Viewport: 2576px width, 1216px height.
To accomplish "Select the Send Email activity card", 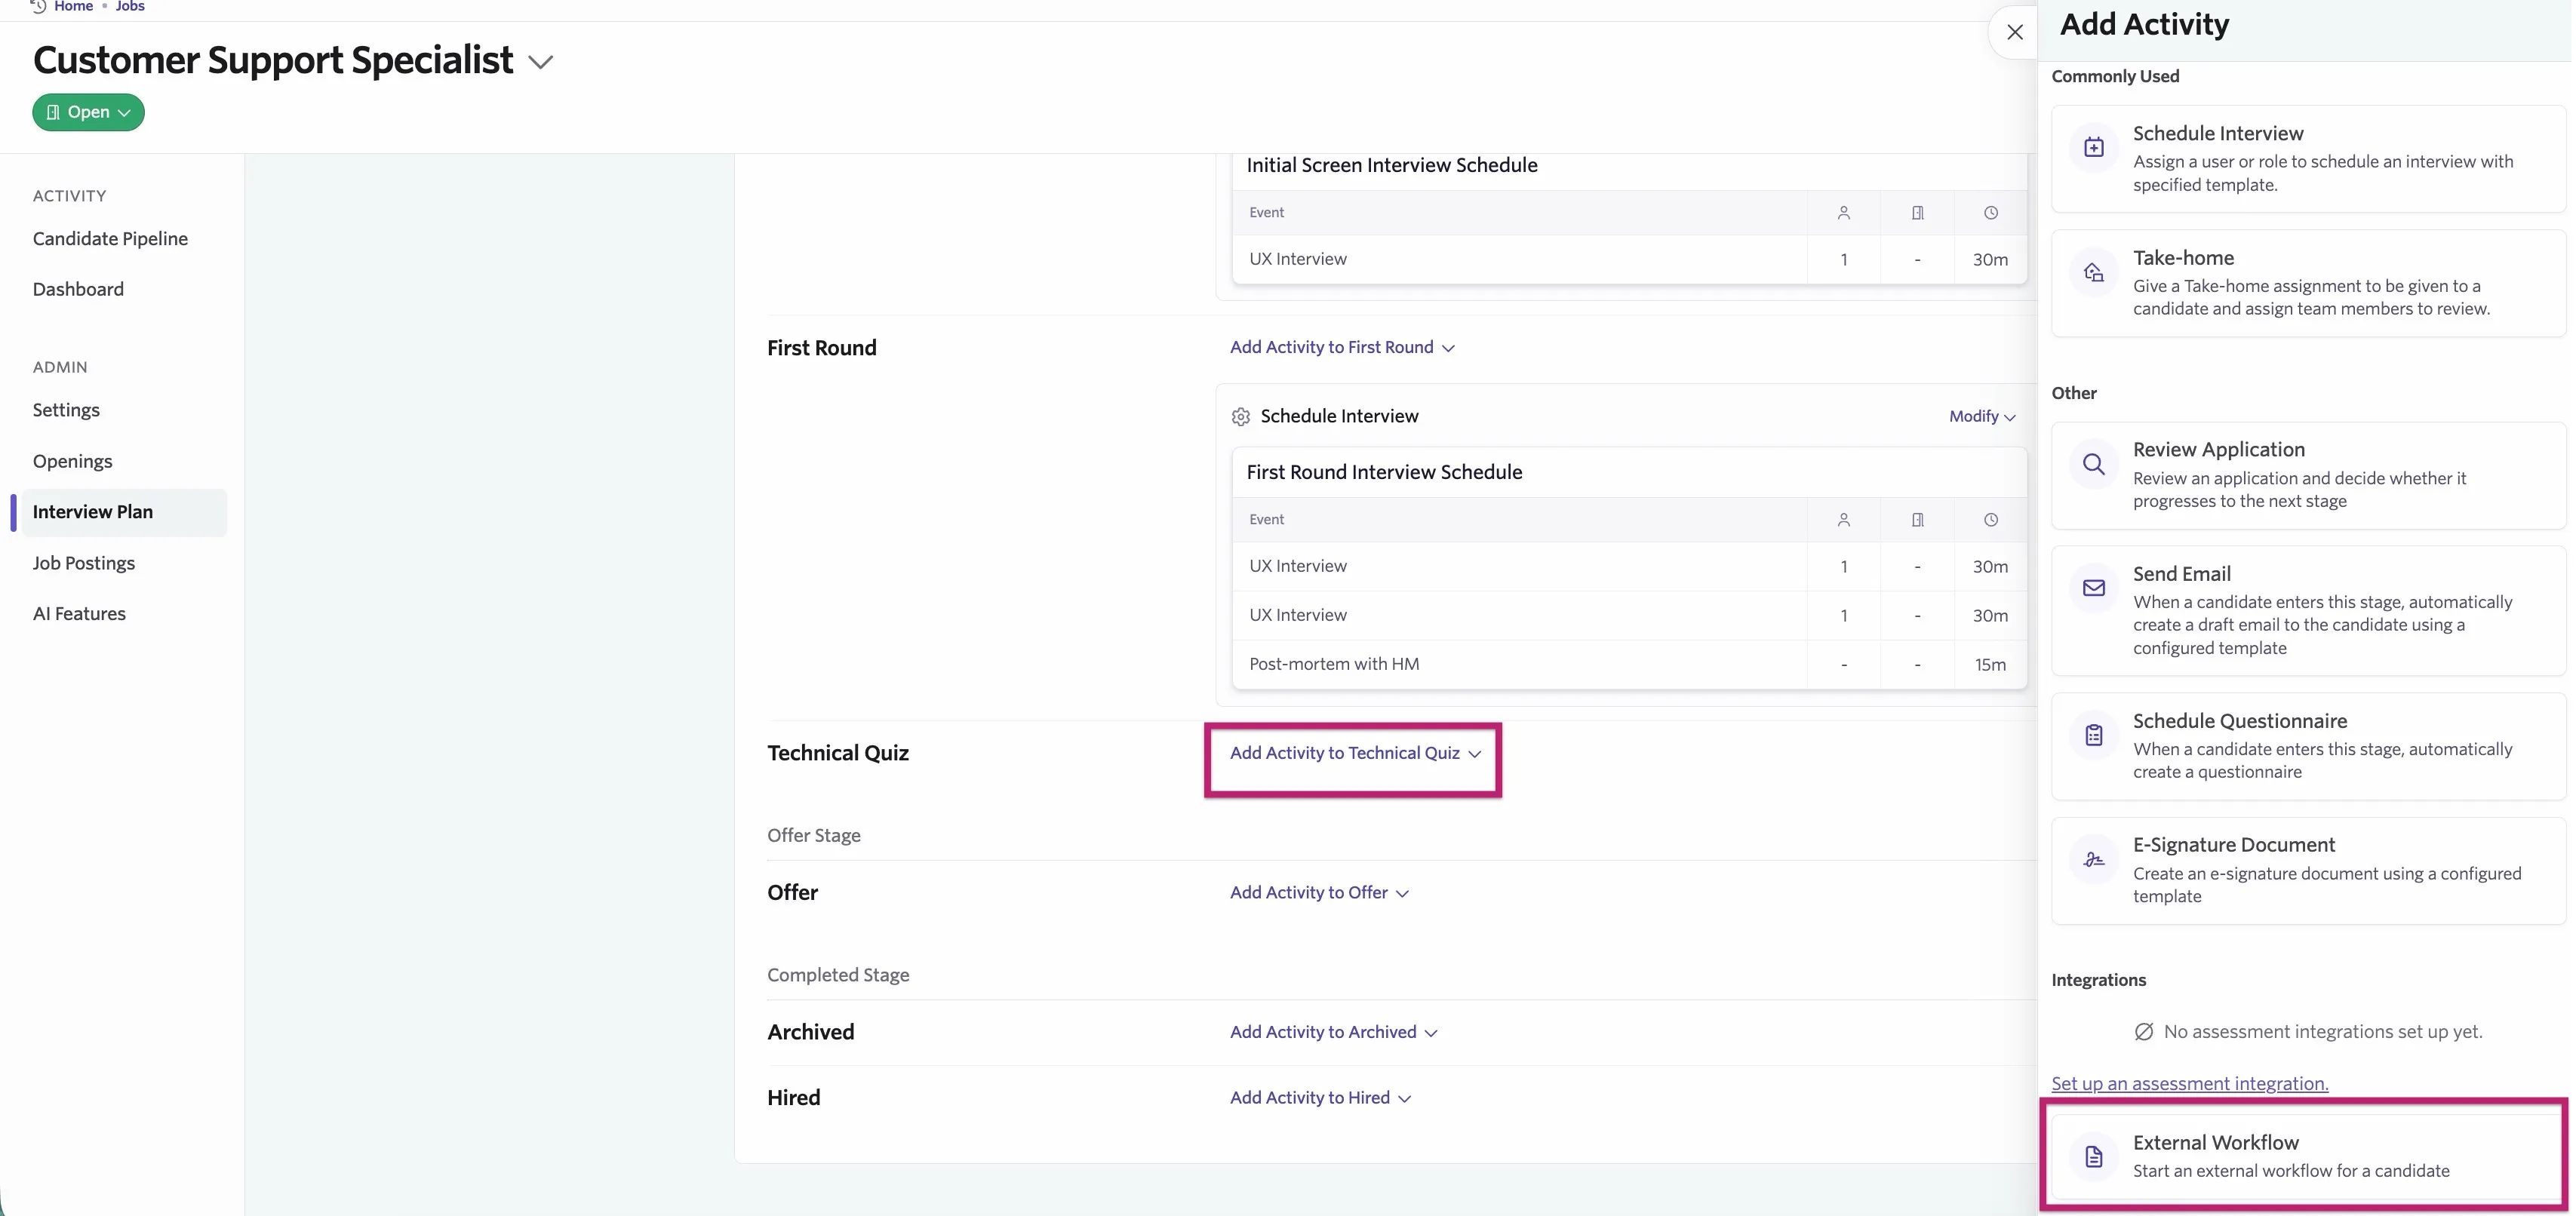I will (x=2308, y=610).
